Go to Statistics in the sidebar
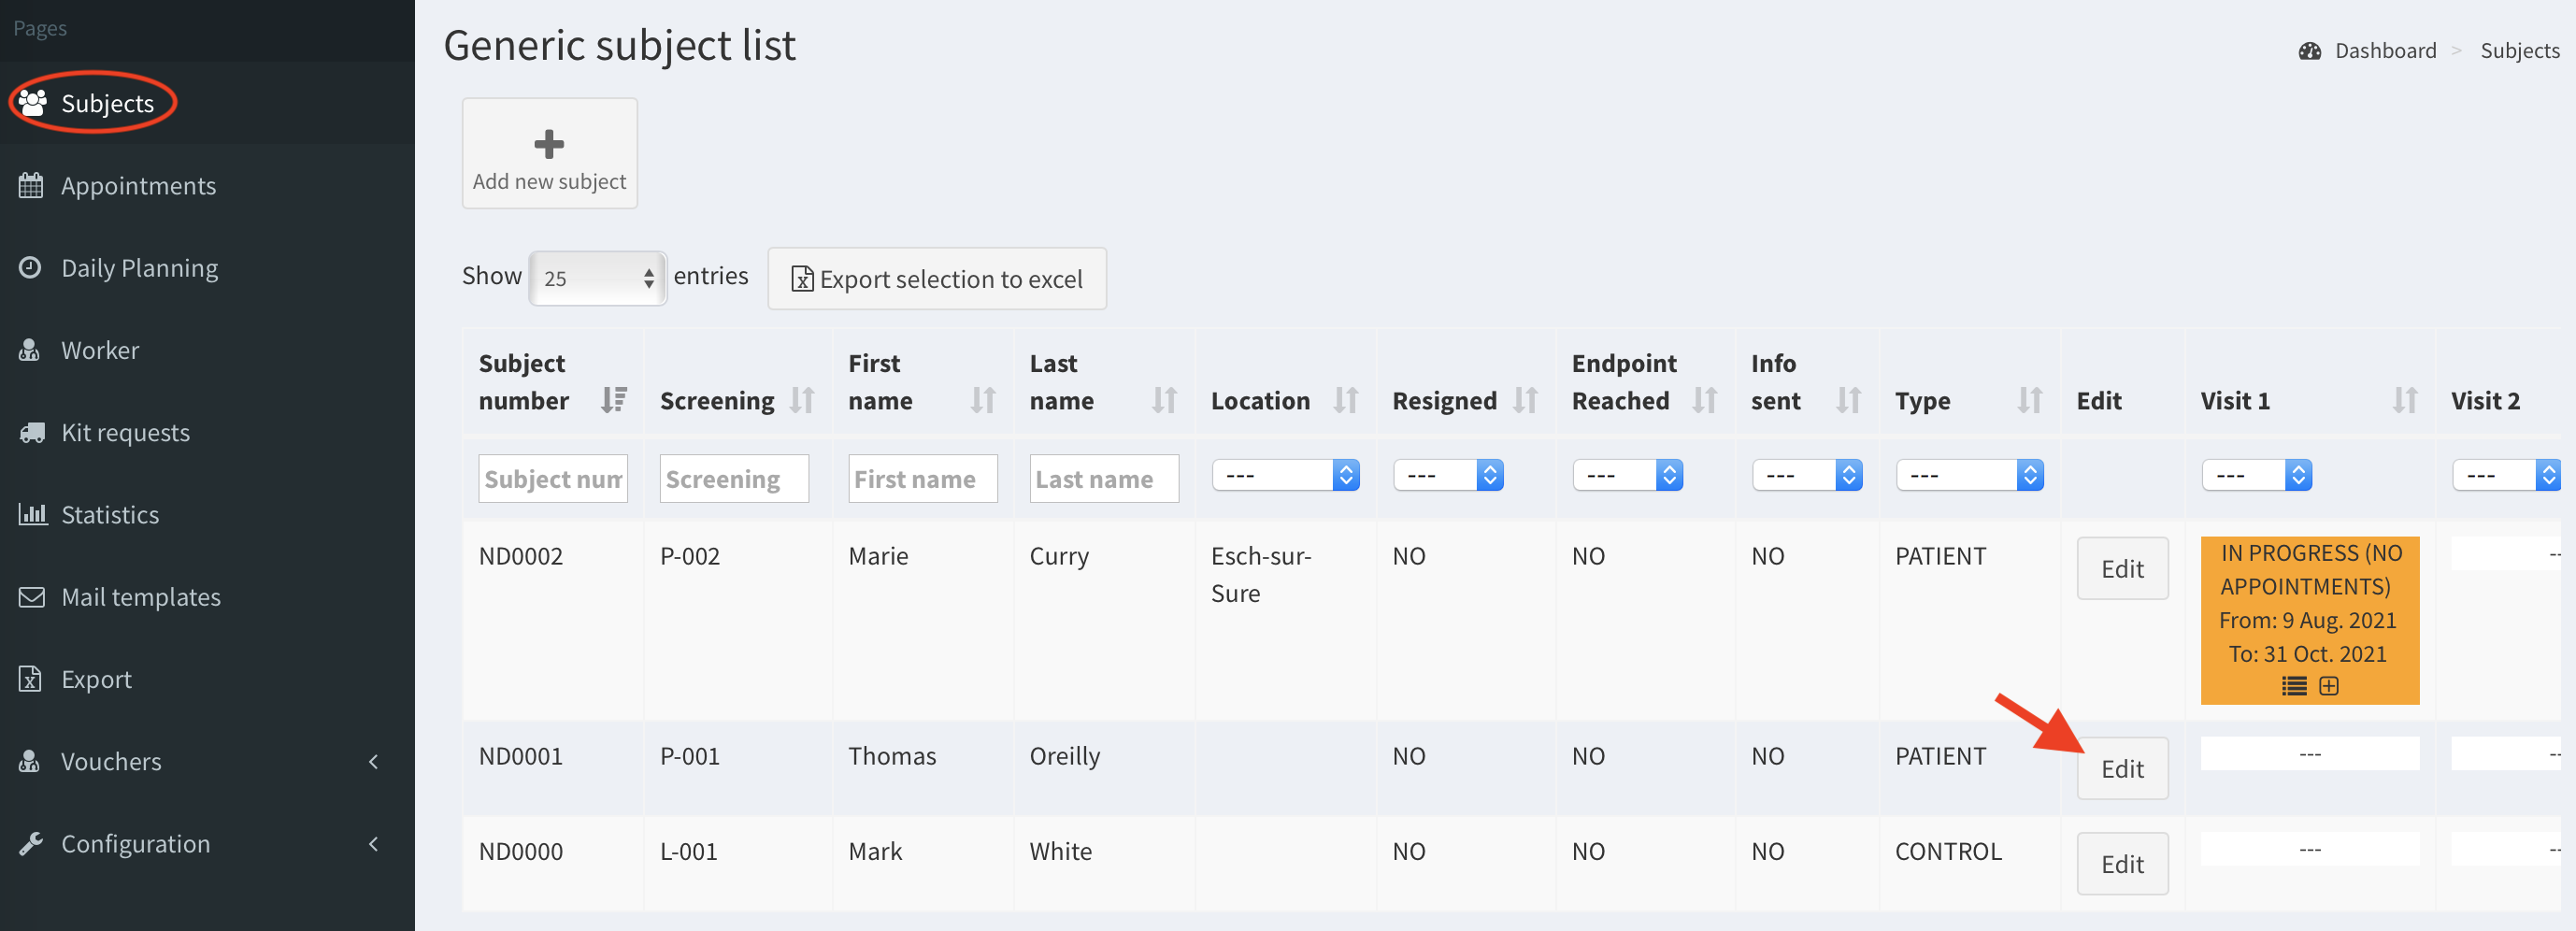This screenshot has height=931, width=2576. tap(110, 514)
